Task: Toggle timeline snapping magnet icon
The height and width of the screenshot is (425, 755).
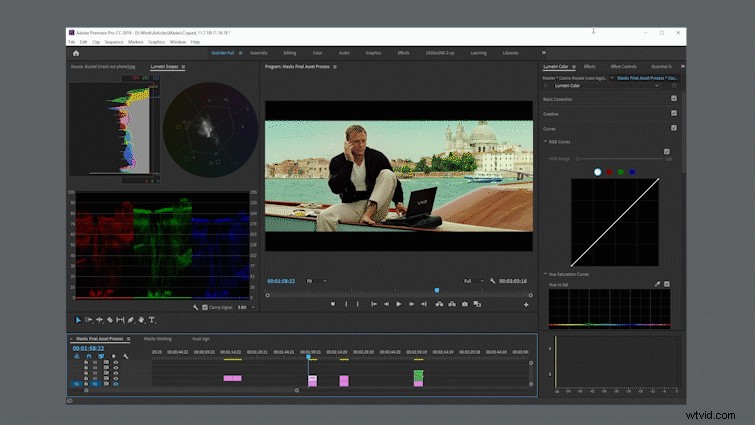Action: pyautogui.click(x=89, y=356)
